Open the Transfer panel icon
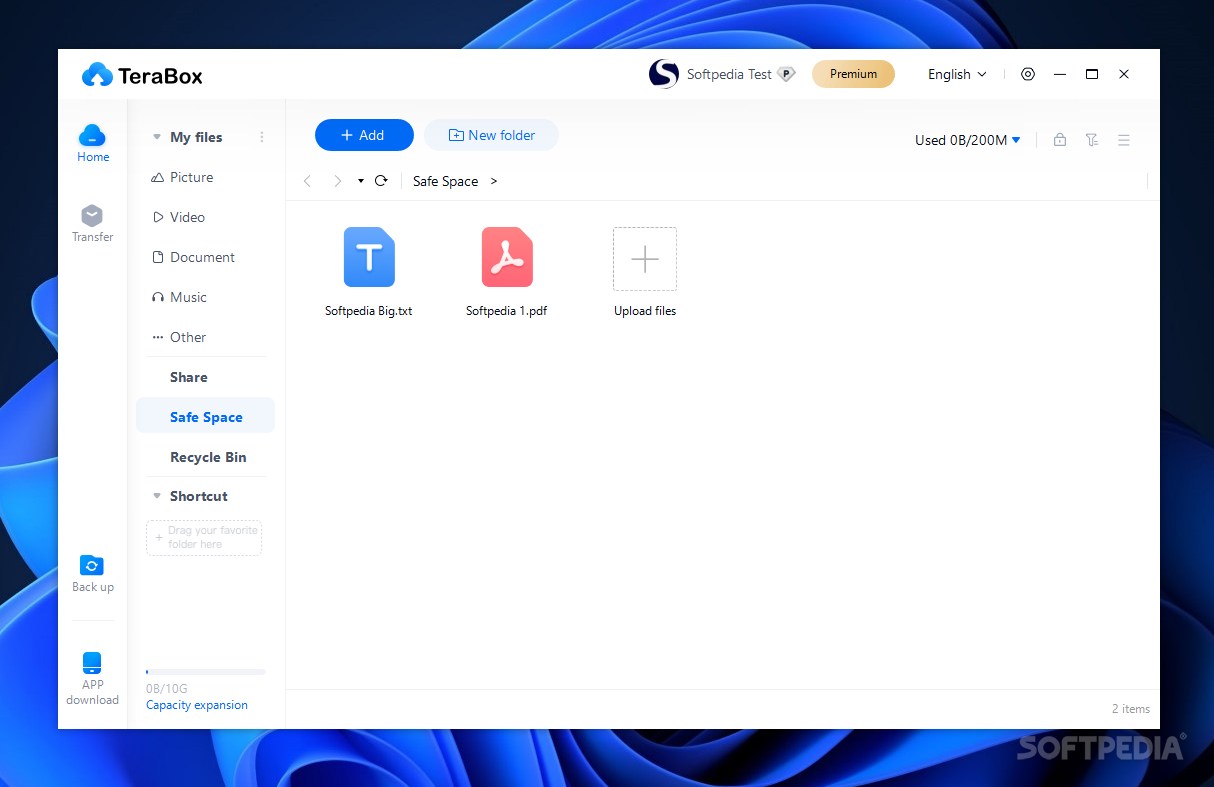Screen dimensions: 1214x787 92,216
